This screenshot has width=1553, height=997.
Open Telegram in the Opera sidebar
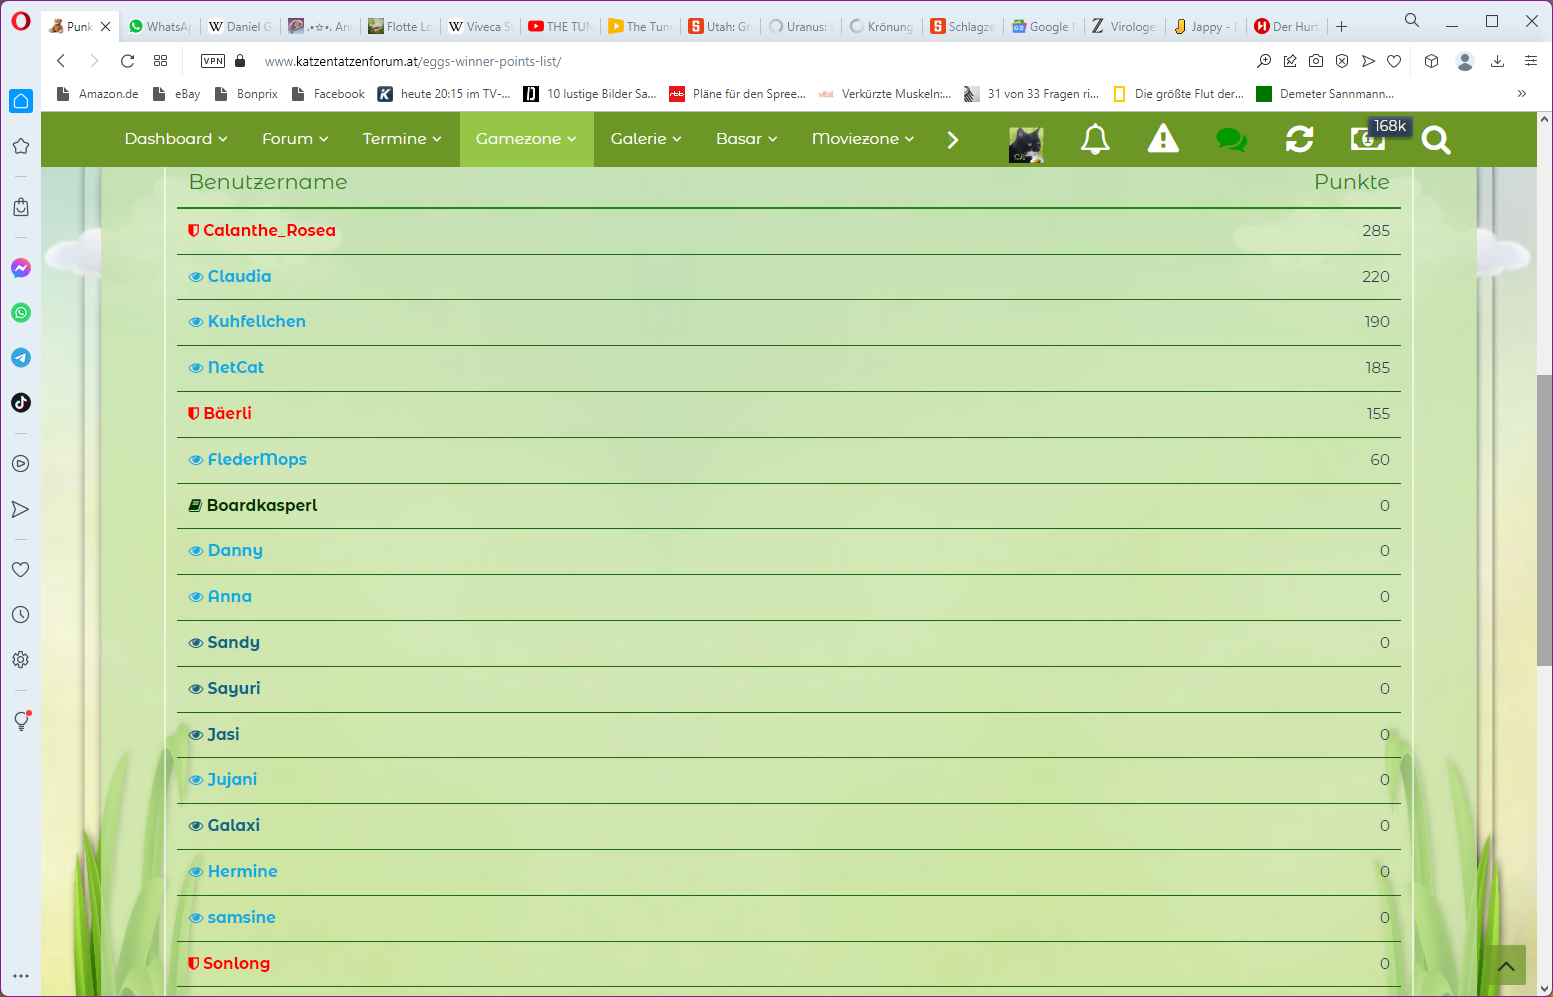(x=21, y=358)
